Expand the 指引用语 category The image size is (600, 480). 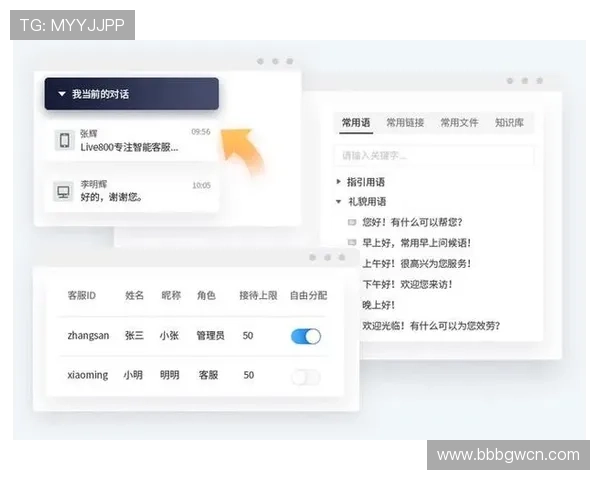click(x=338, y=181)
